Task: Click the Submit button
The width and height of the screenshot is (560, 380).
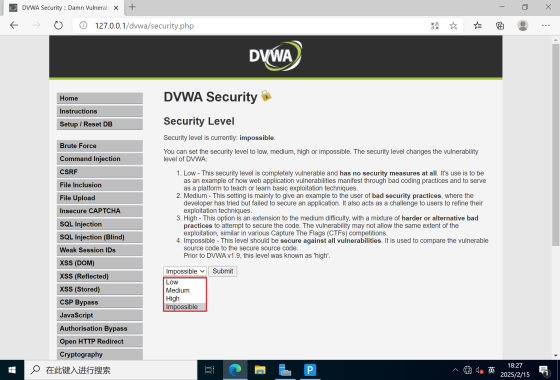Action: [223, 271]
